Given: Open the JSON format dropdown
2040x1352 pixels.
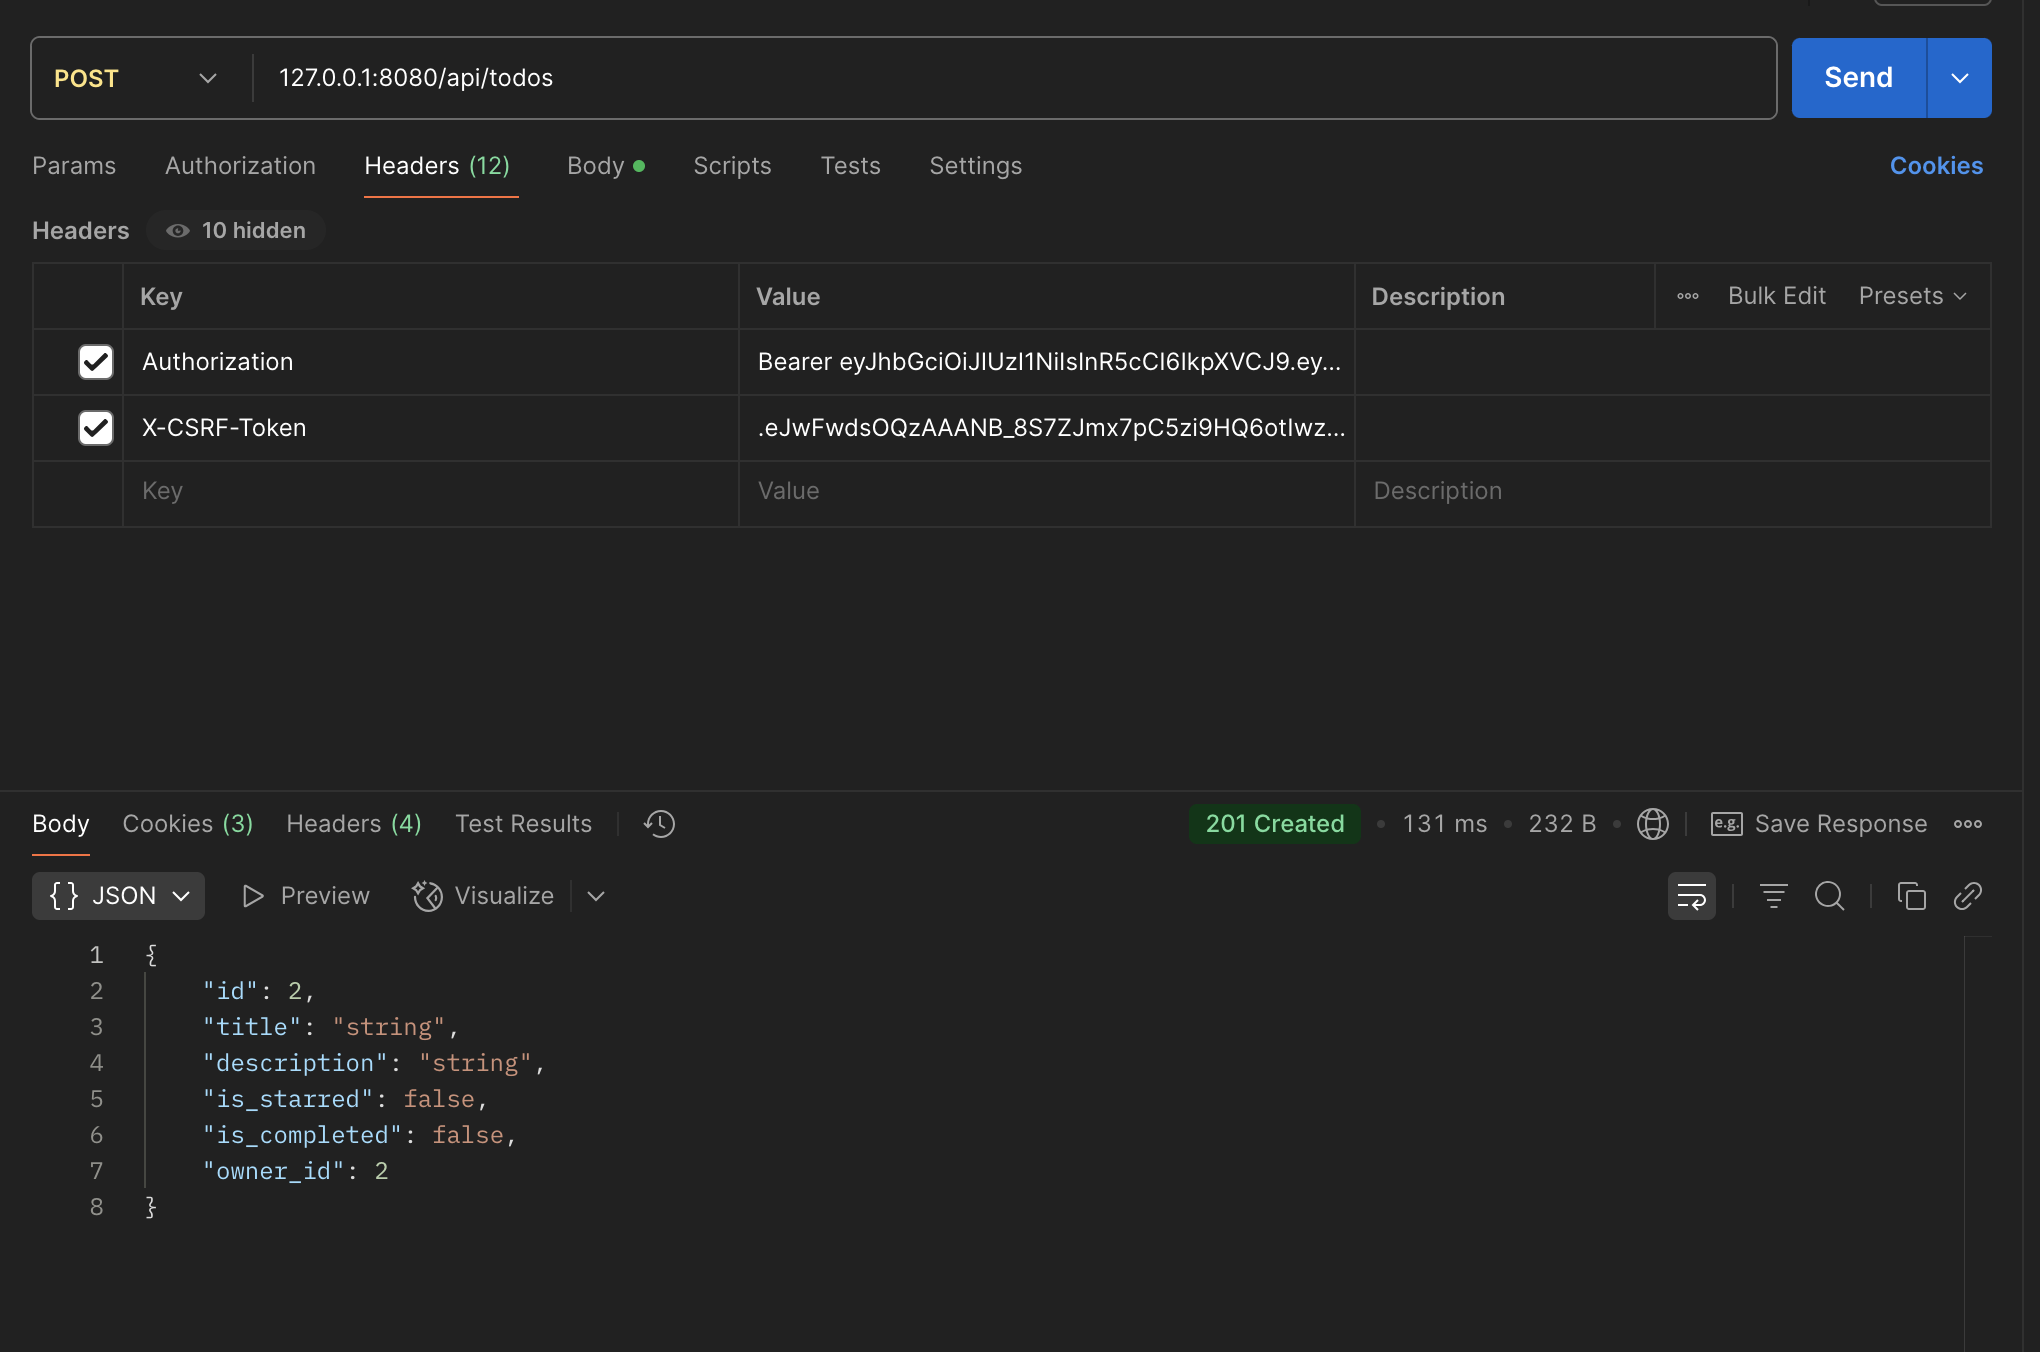Looking at the screenshot, I should tap(118, 896).
